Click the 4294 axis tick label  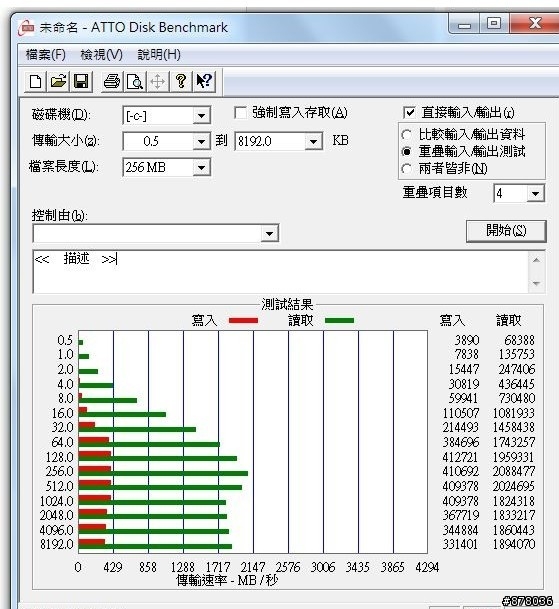coord(427,567)
